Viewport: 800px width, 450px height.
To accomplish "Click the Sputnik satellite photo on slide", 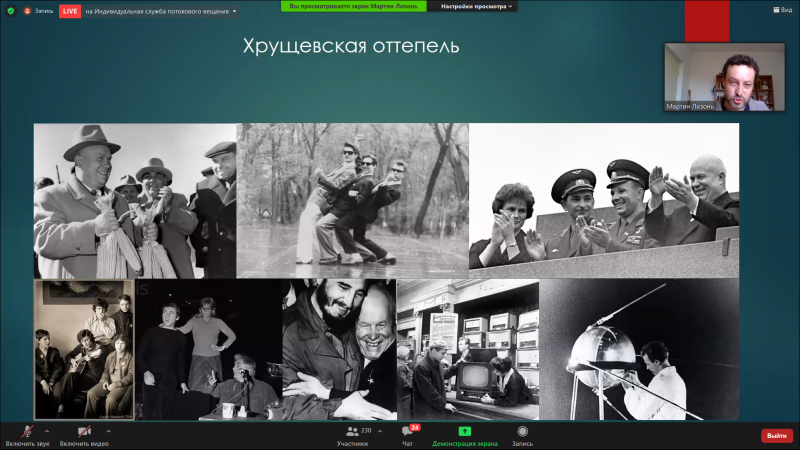I will click(x=638, y=349).
